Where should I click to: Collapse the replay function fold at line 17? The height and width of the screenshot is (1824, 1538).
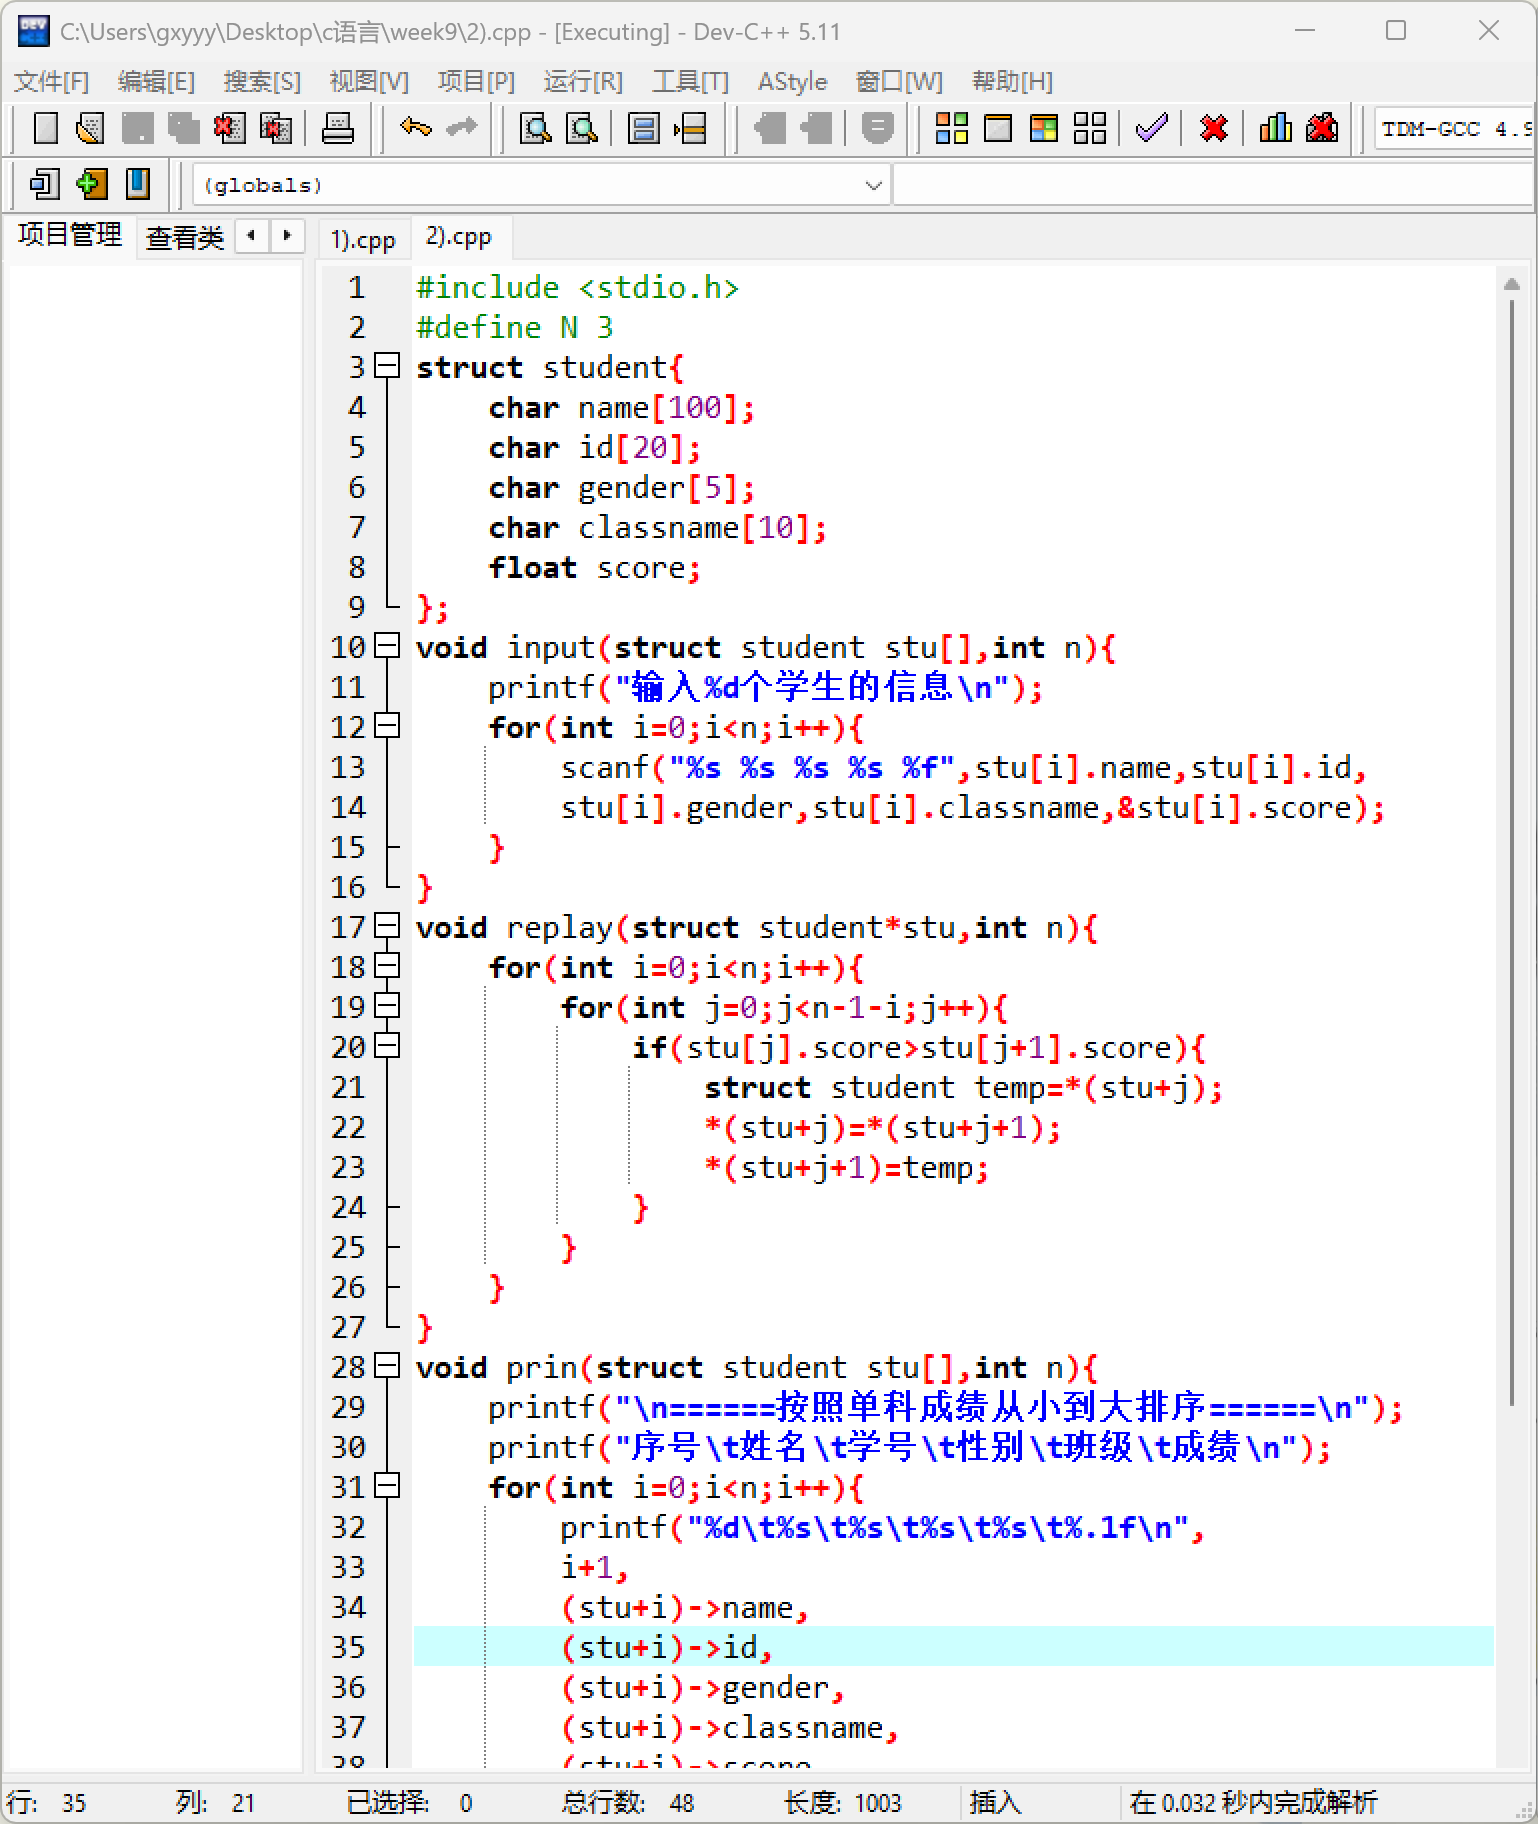[x=387, y=926]
